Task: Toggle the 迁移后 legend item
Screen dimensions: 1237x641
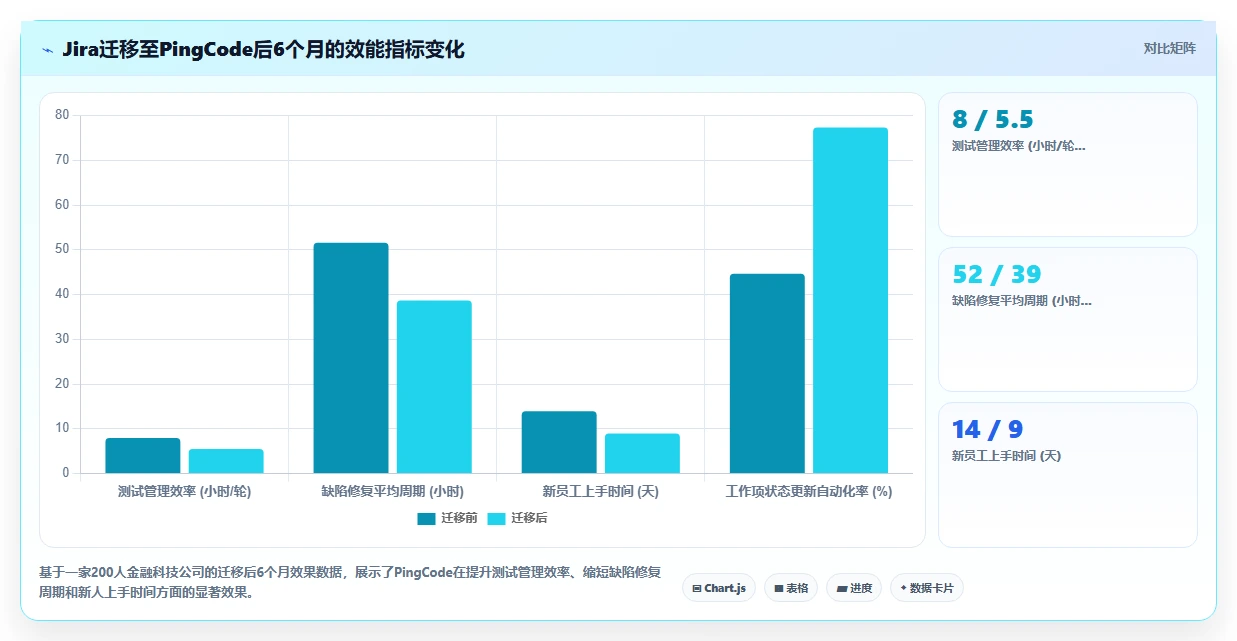Action: [517, 518]
